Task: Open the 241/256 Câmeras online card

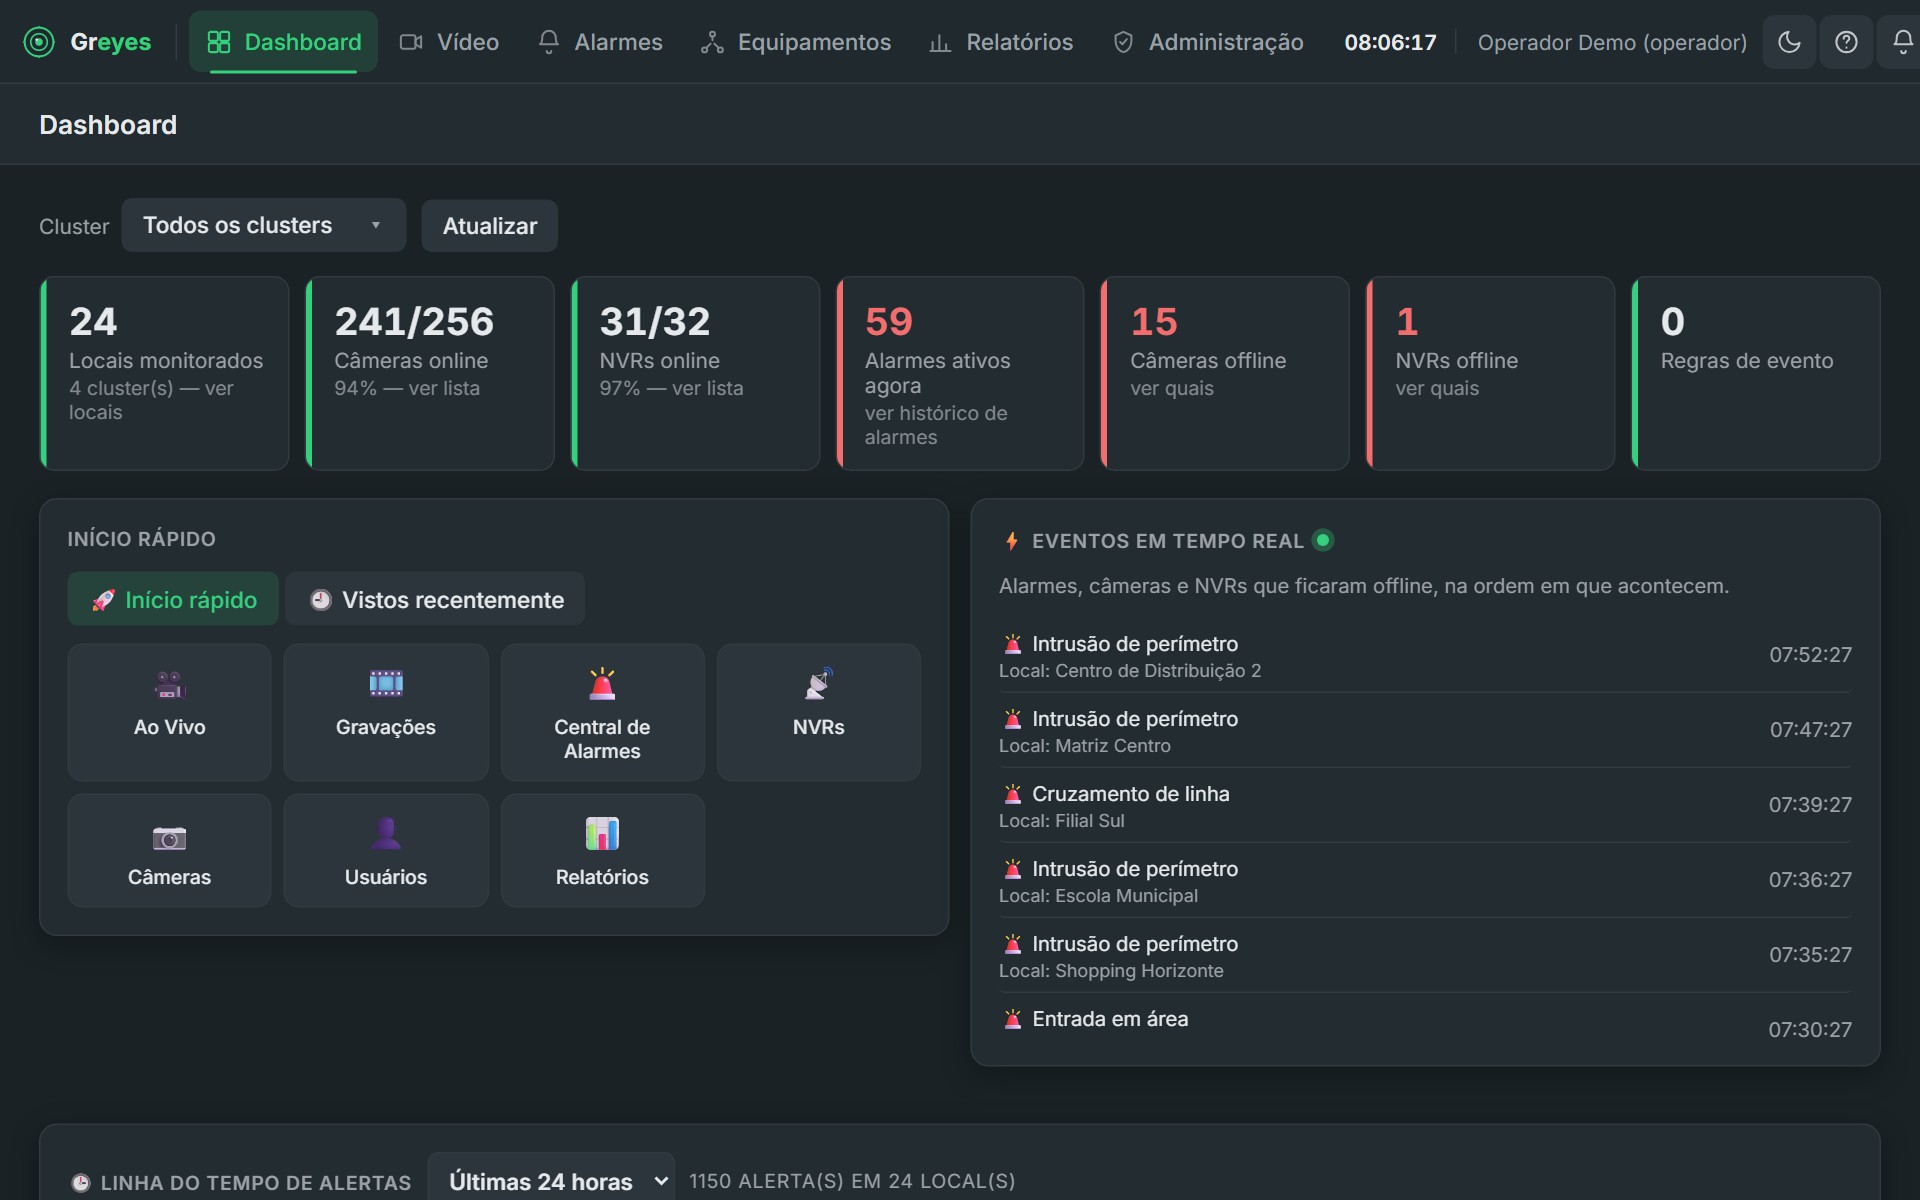Action: [430, 373]
